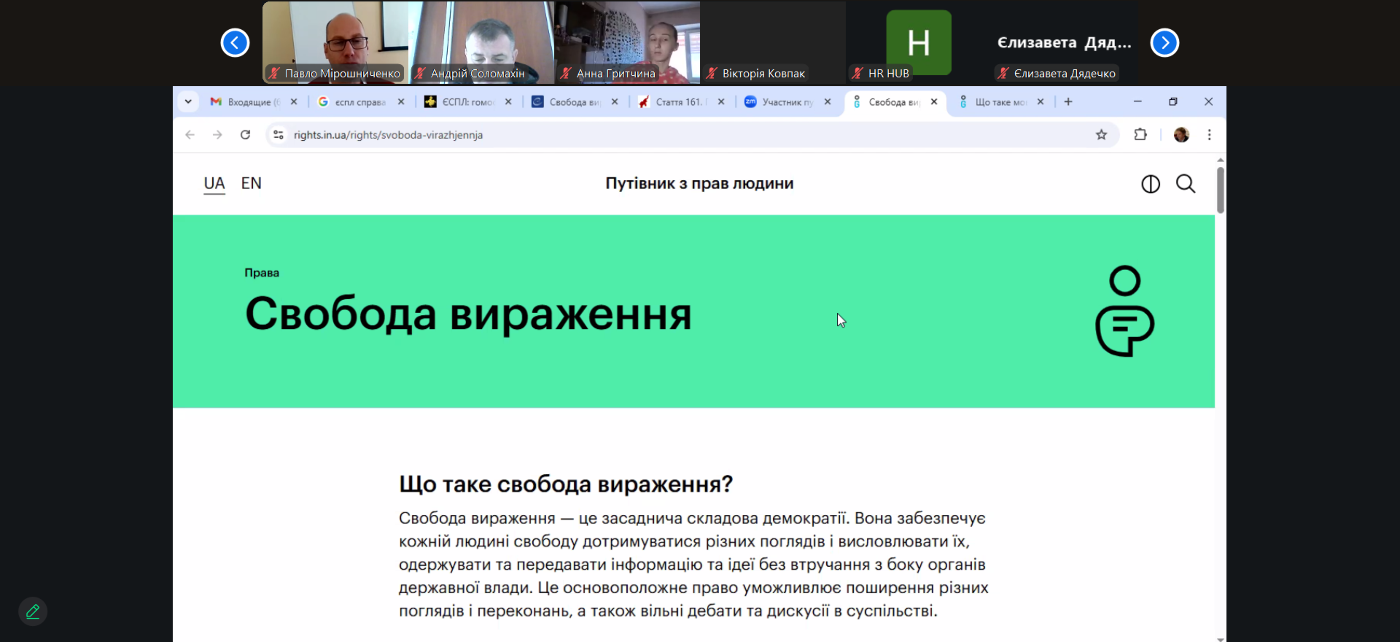1400x642 pixels.
Task: Open a new browser tab
Action: point(1068,102)
